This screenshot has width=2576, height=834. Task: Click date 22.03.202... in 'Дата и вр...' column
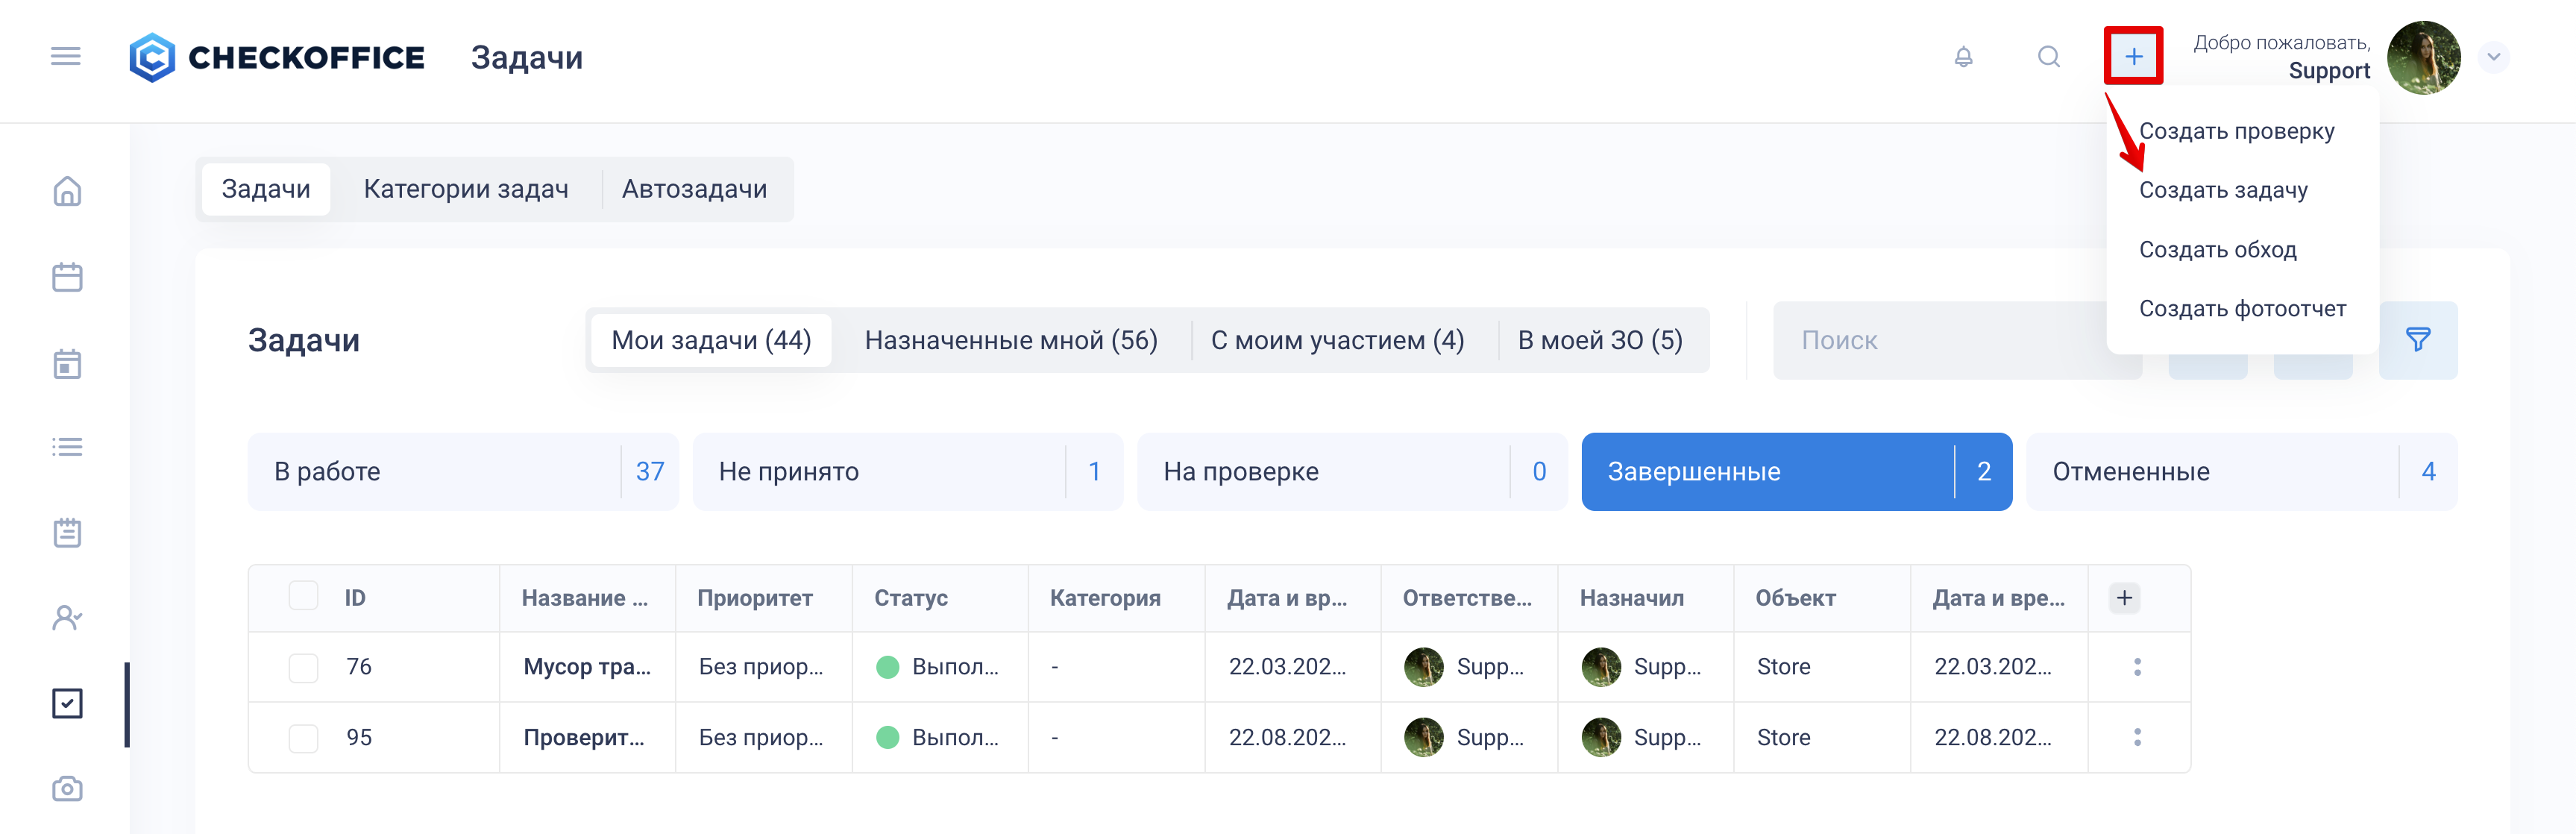tap(1287, 667)
